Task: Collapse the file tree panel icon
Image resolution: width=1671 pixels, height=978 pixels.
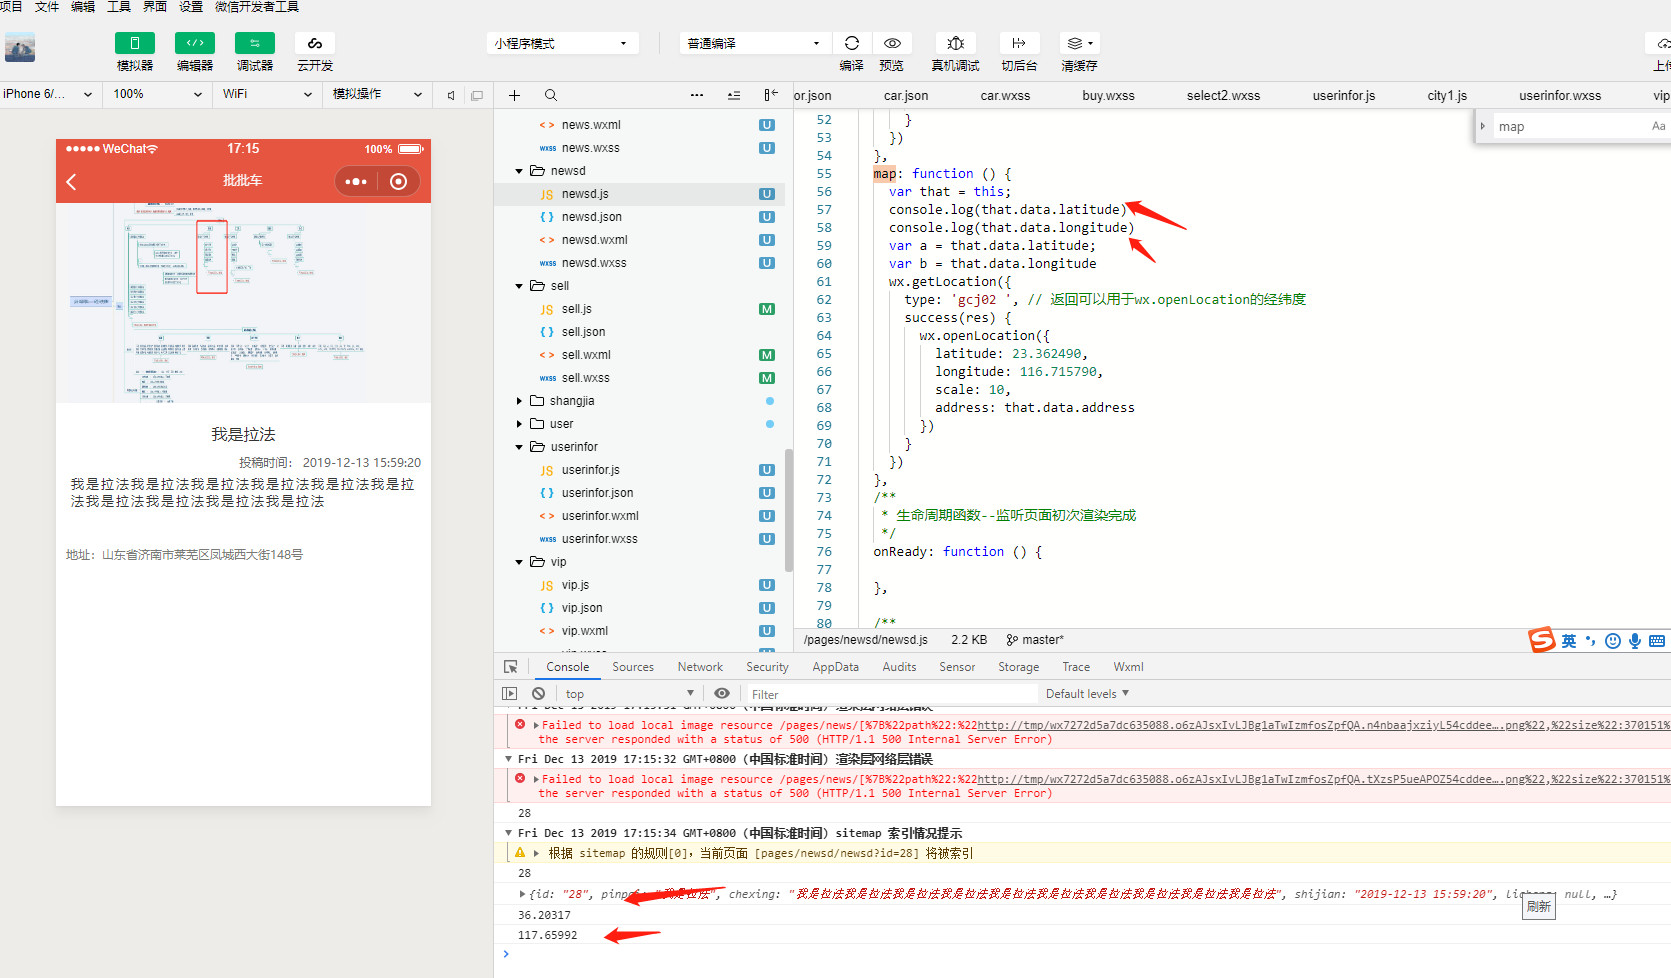Action: point(771,95)
